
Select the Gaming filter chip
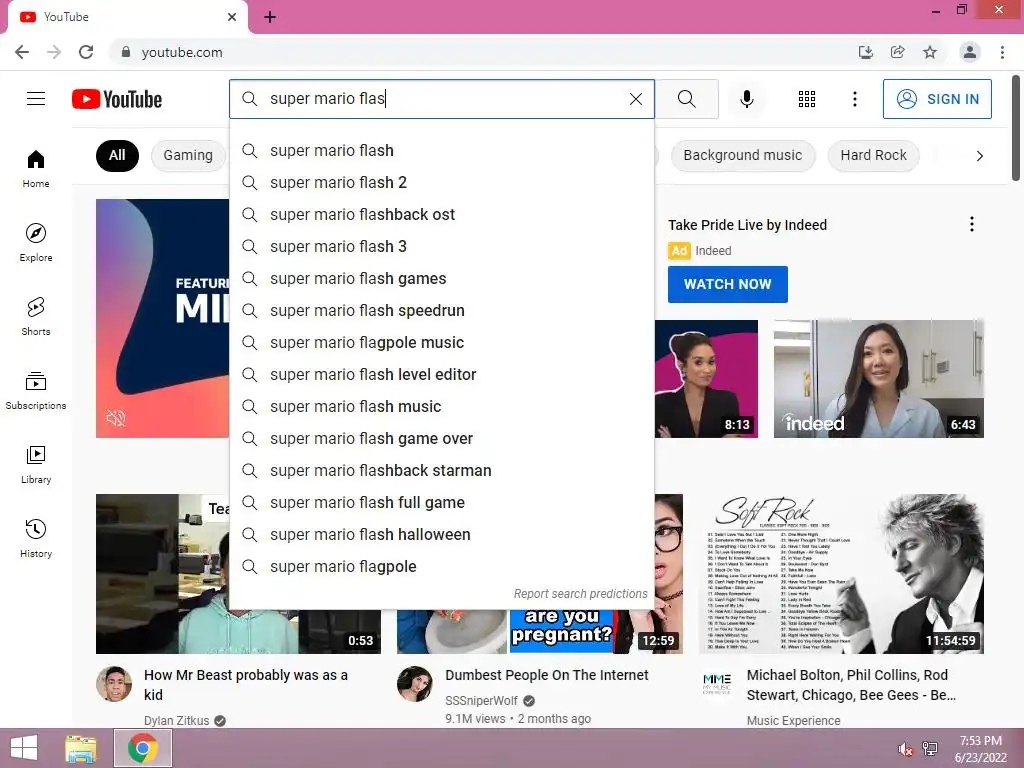(x=188, y=155)
